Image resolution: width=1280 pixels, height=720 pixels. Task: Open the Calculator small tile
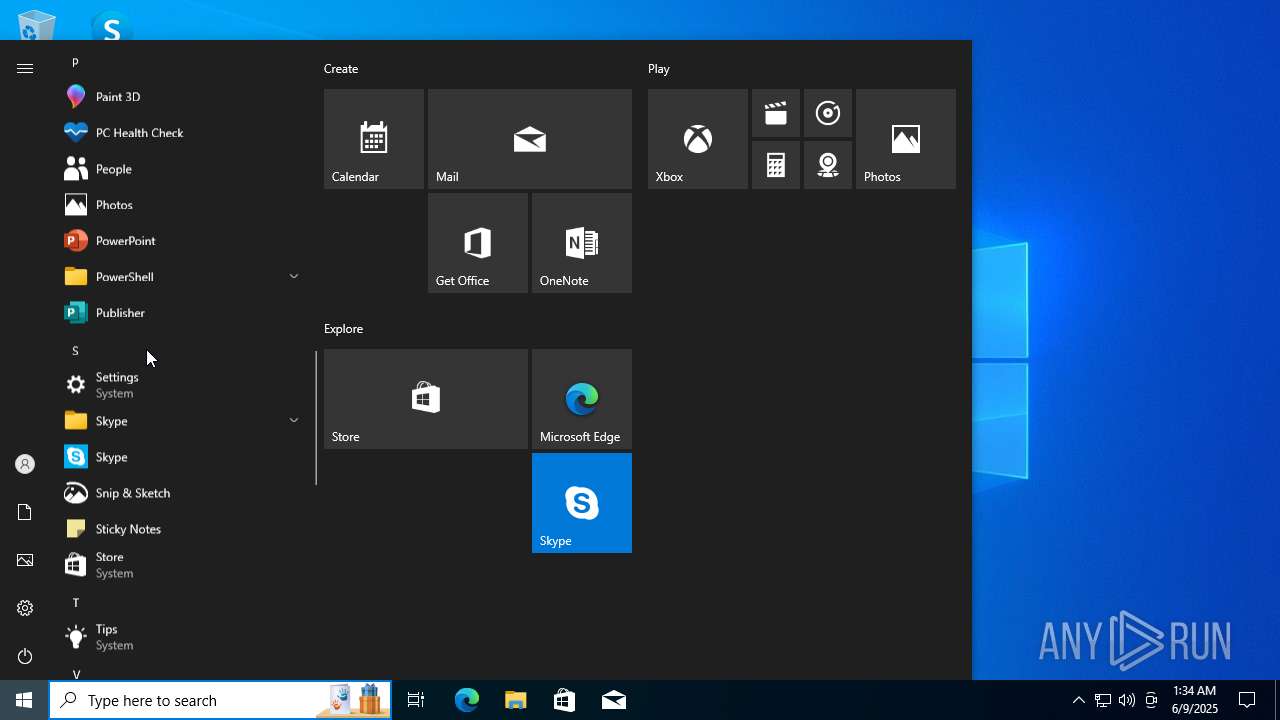click(776, 165)
